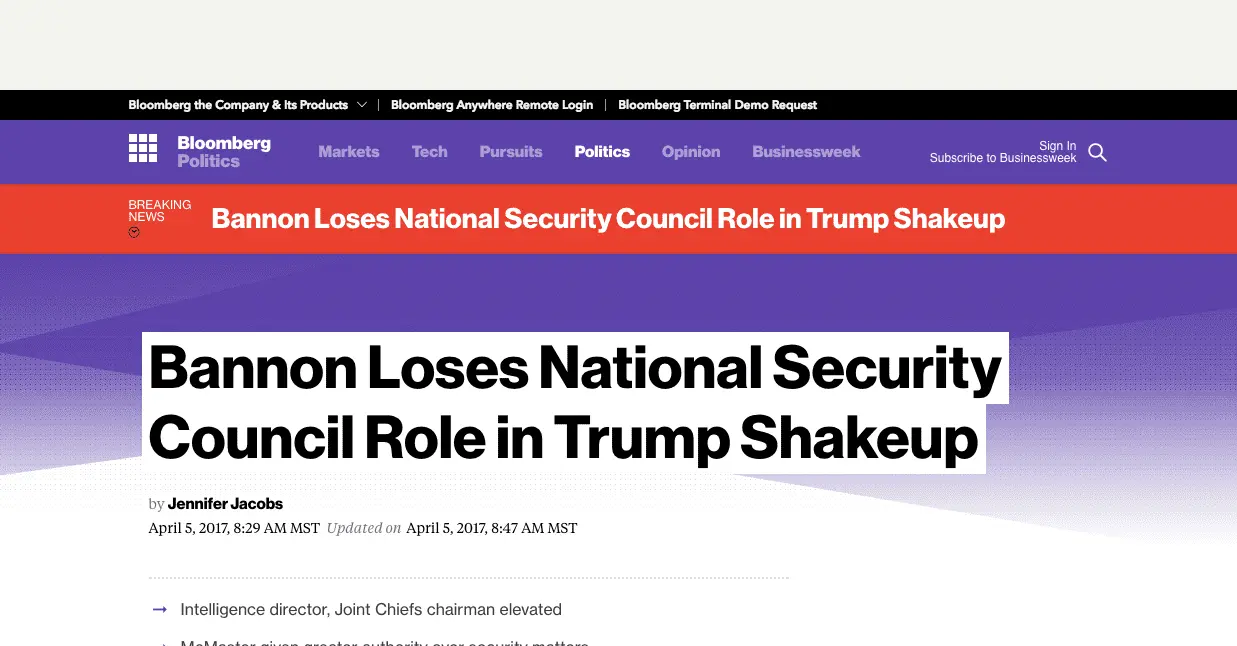
Task: Open Bloomberg the Company & Its Products
Action: tap(238, 105)
